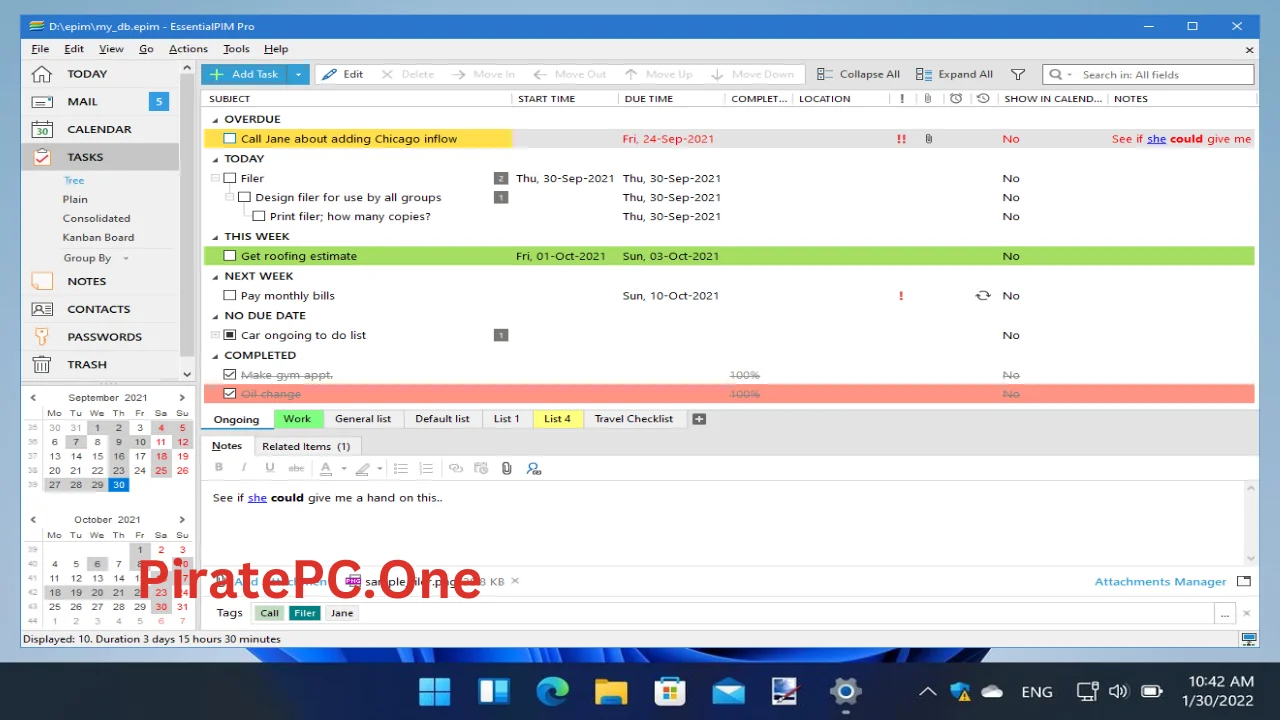The image size is (1280, 720).
Task: Open Microsoft Edge from the taskbar
Action: (x=552, y=691)
